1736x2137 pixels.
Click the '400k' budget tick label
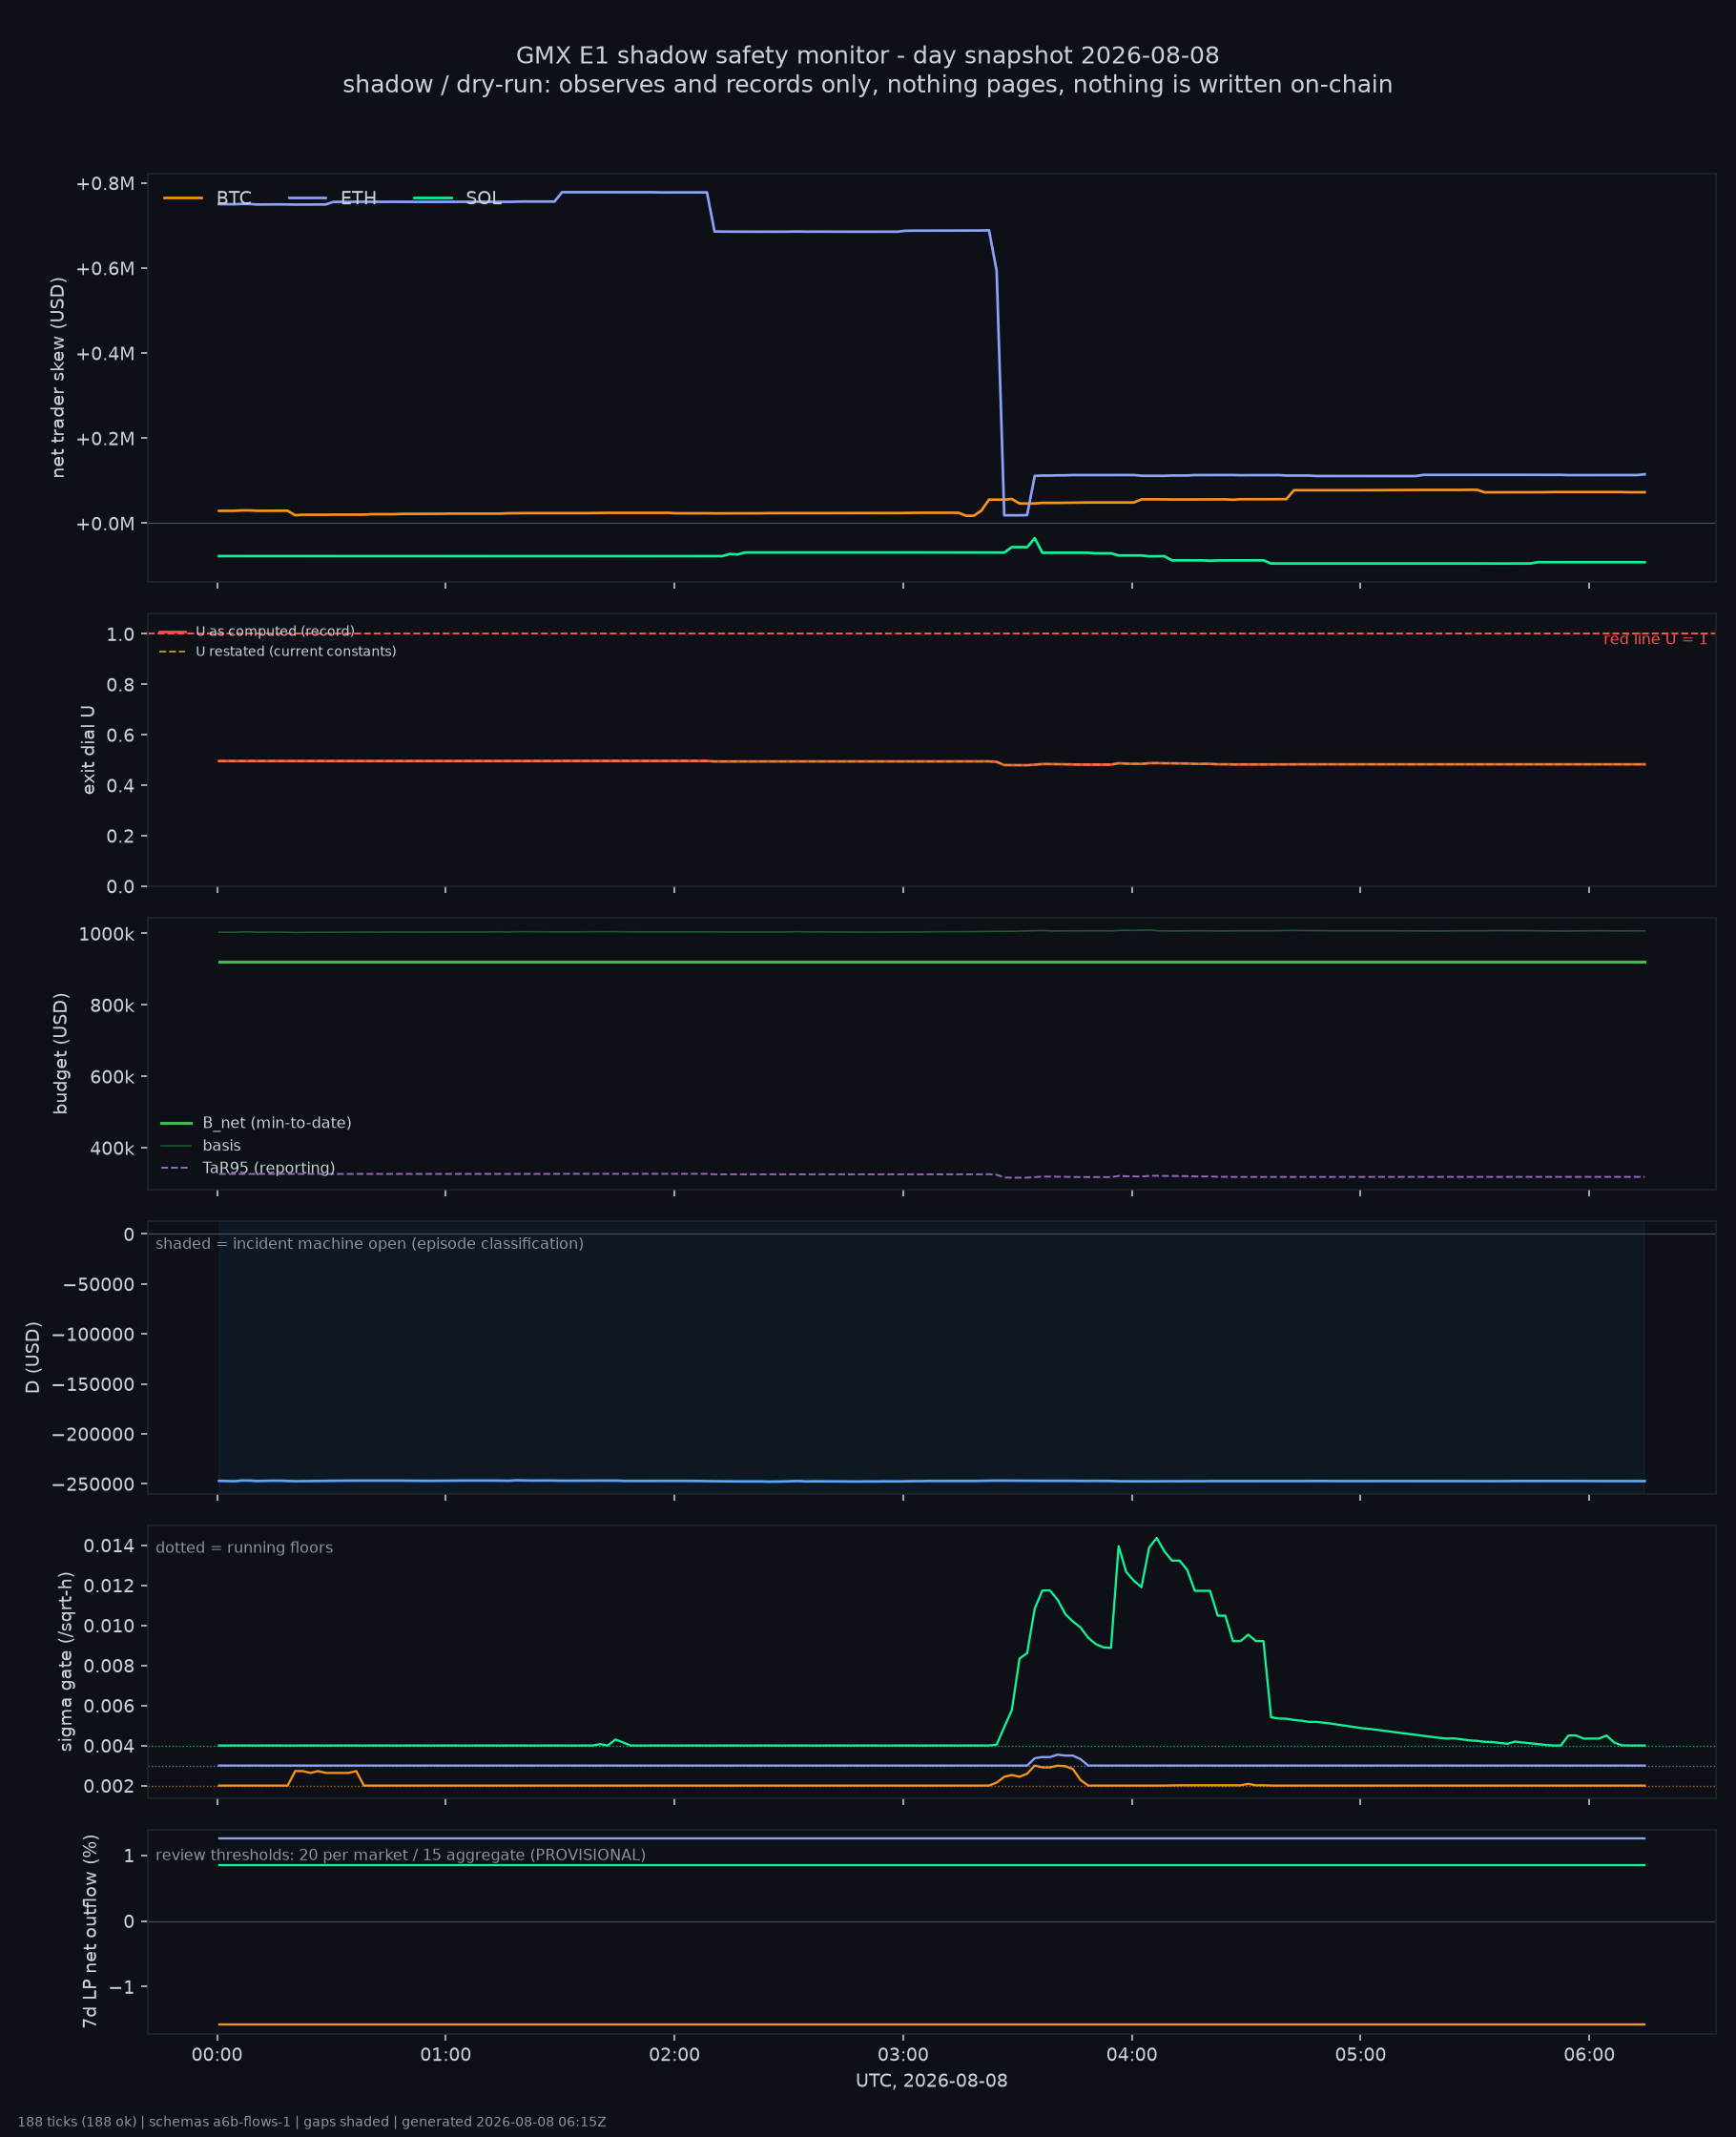pyautogui.click(x=112, y=1149)
